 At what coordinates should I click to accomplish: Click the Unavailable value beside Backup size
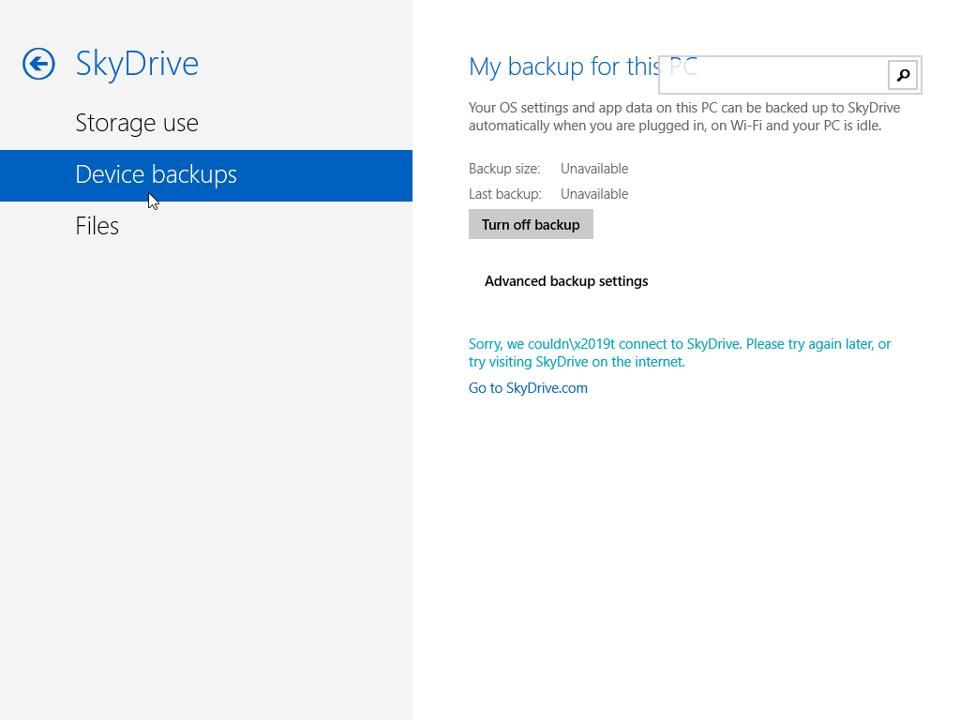coord(594,168)
